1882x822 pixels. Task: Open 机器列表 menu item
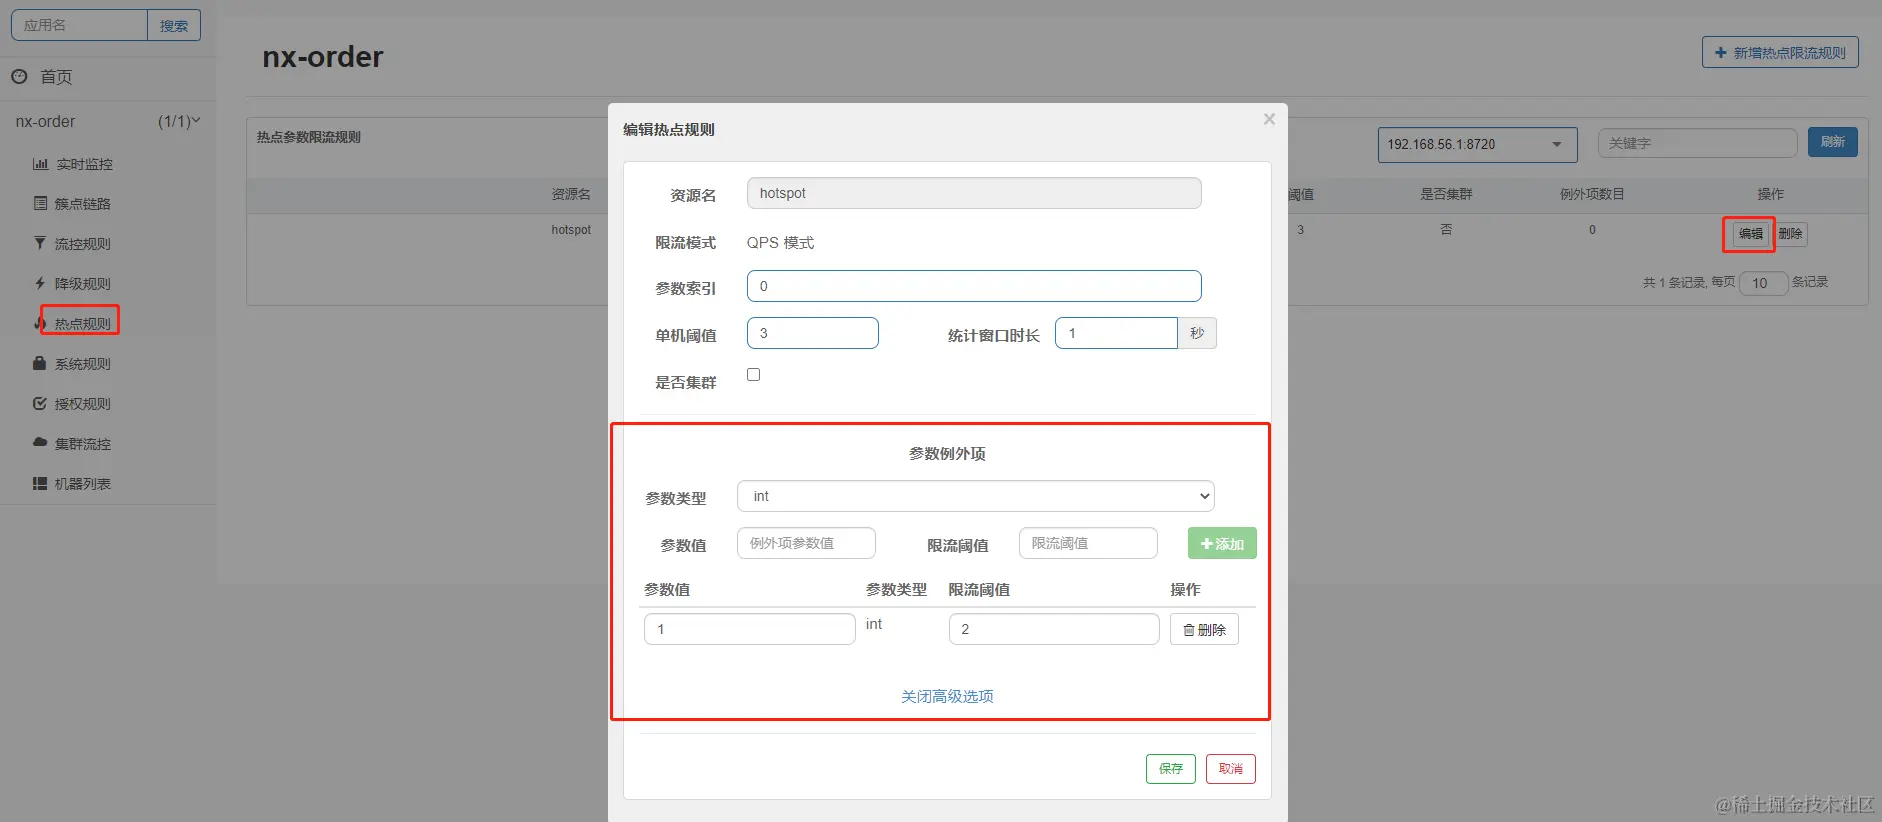click(83, 484)
